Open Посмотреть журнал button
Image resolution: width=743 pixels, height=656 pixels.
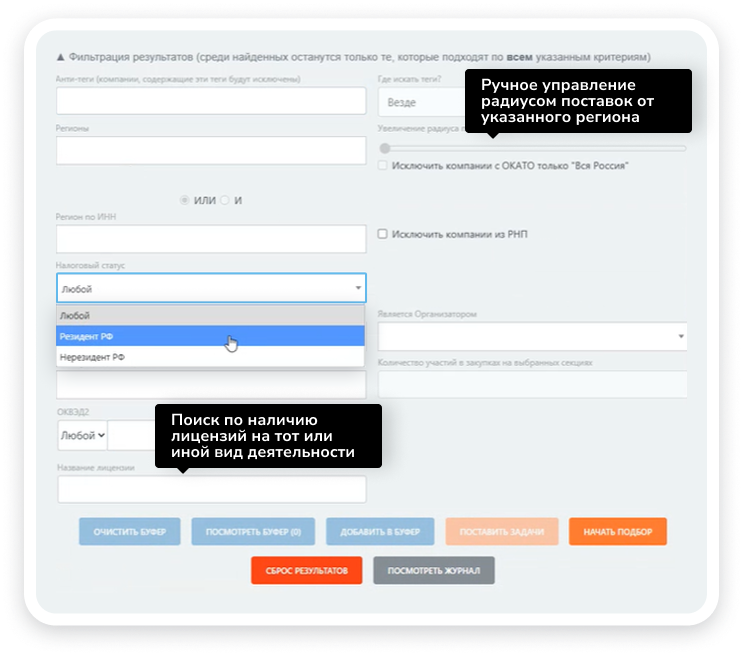tap(433, 570)
